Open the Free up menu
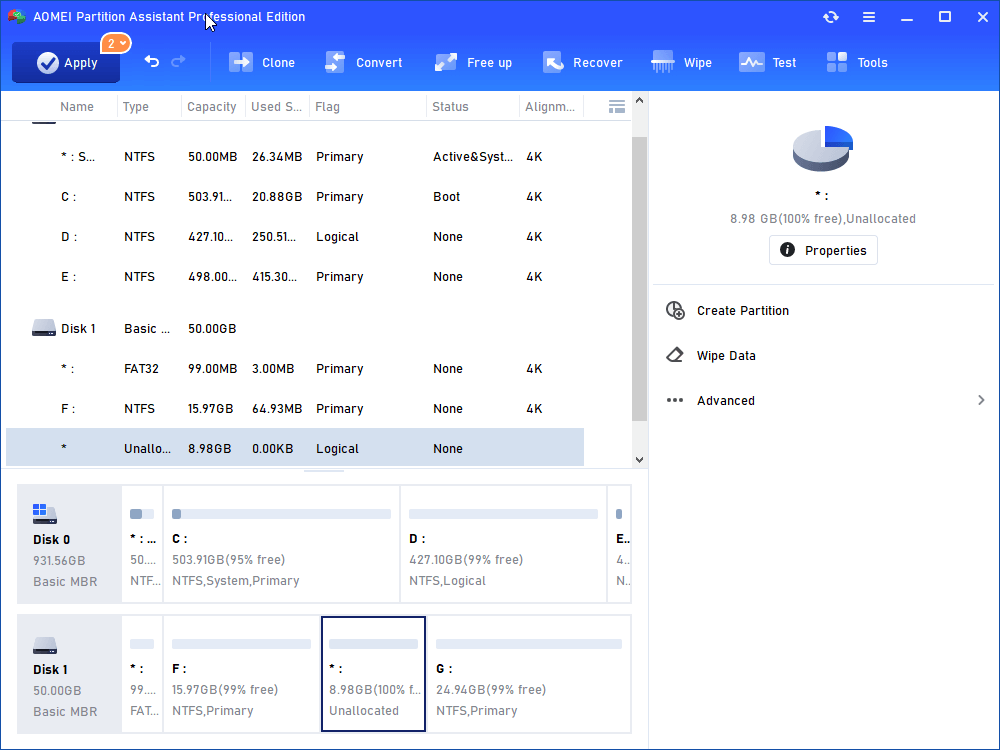Viewport: 1000px width, 750px height. (473, 62)
